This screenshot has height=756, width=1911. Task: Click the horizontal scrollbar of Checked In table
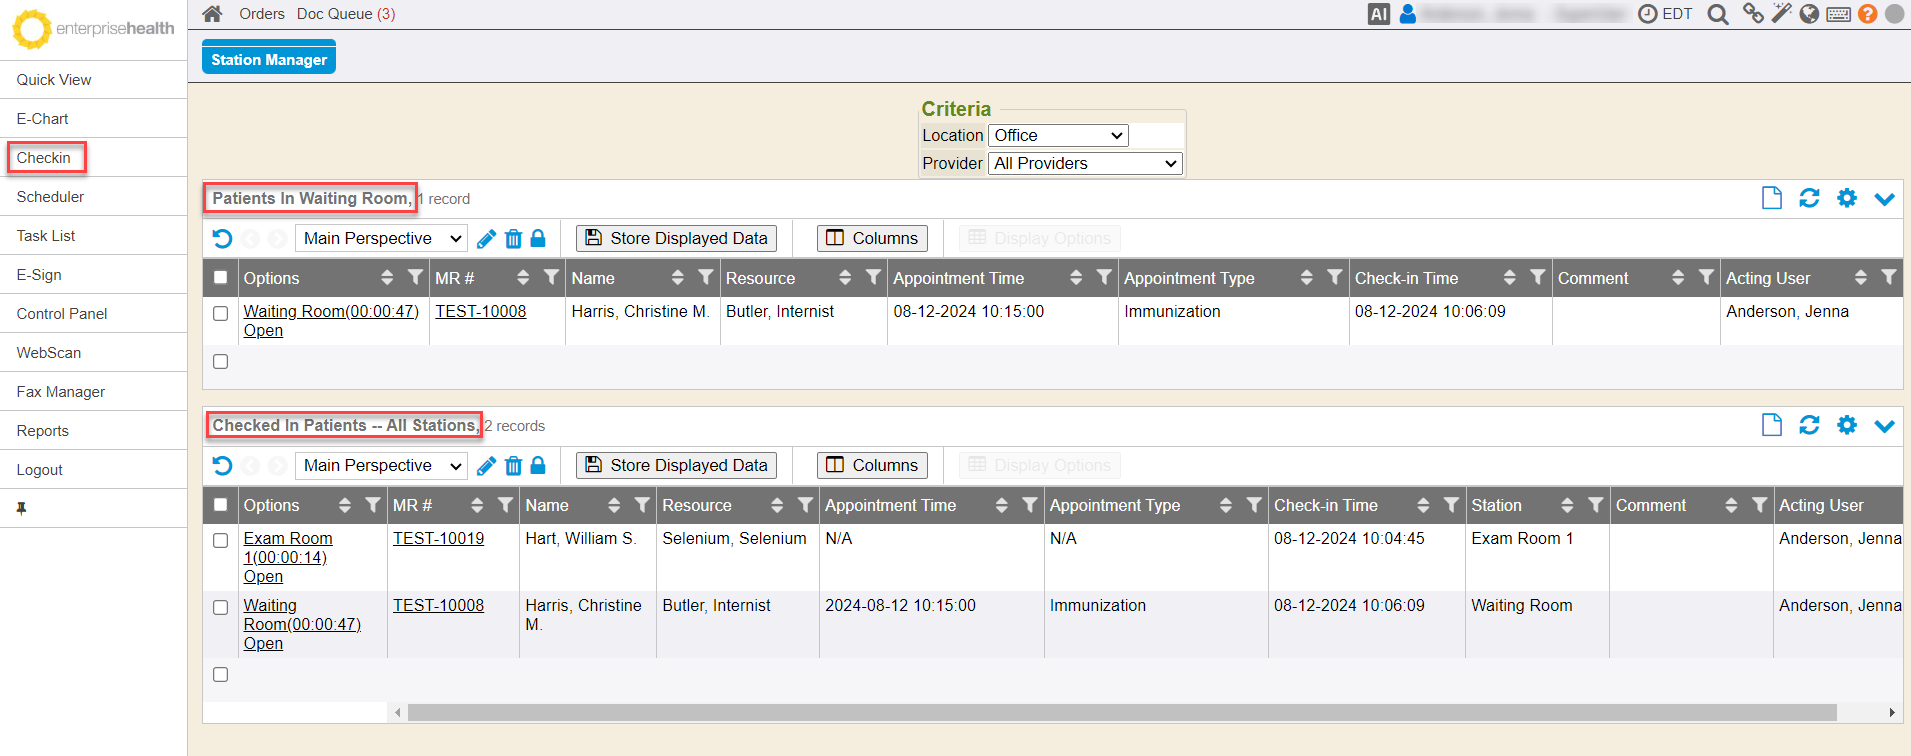pyautogui.click(x=1120, y=712)
